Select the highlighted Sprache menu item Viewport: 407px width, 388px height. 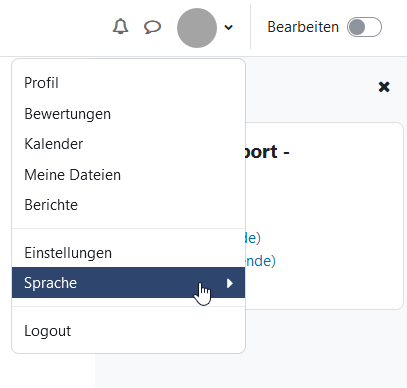coord(129,283)
